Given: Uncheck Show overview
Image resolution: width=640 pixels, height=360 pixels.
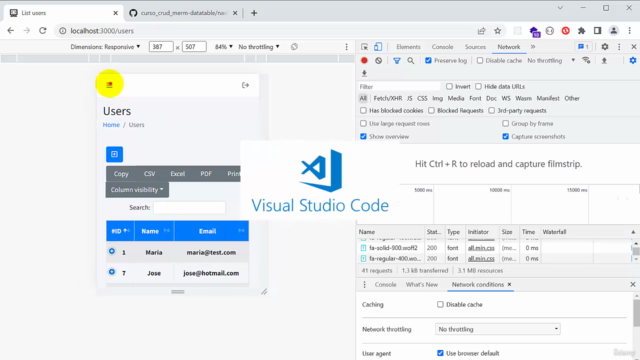Looking at the screenshot, I should [x=363, y=136].
